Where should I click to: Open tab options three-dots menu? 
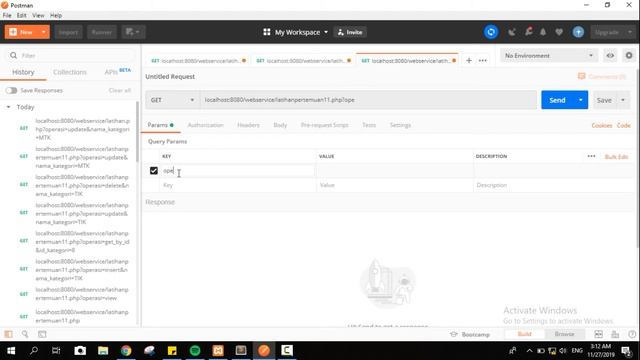(482, 60)
